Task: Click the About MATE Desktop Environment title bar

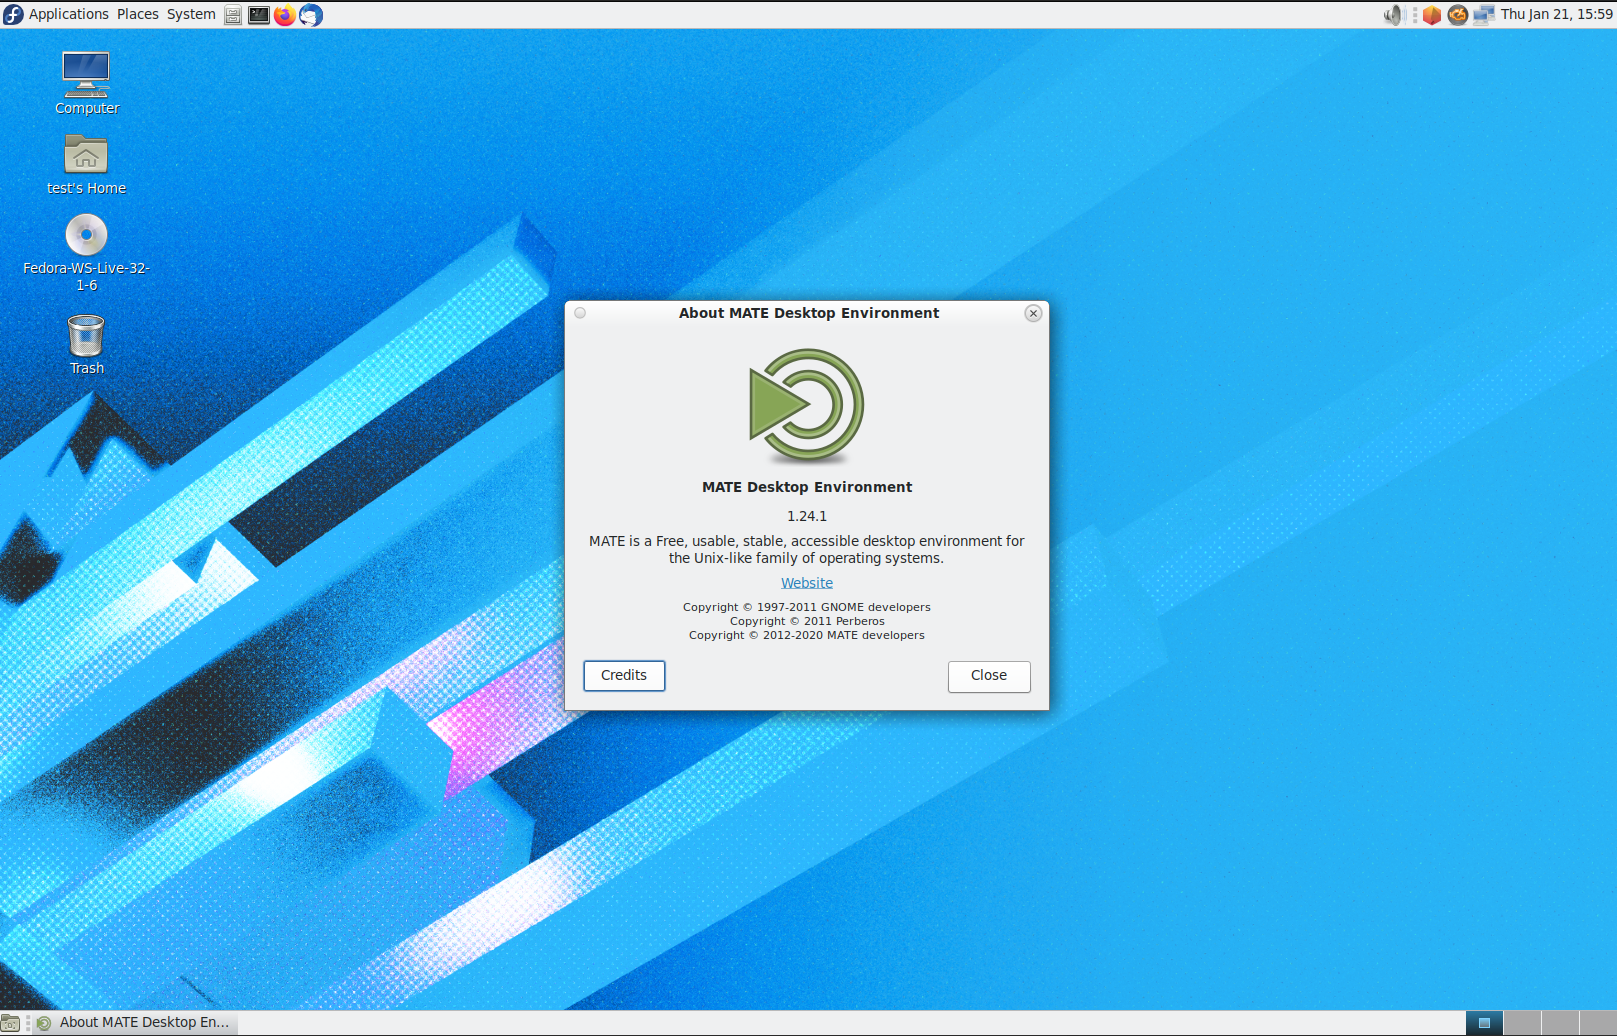Action: 807,313
